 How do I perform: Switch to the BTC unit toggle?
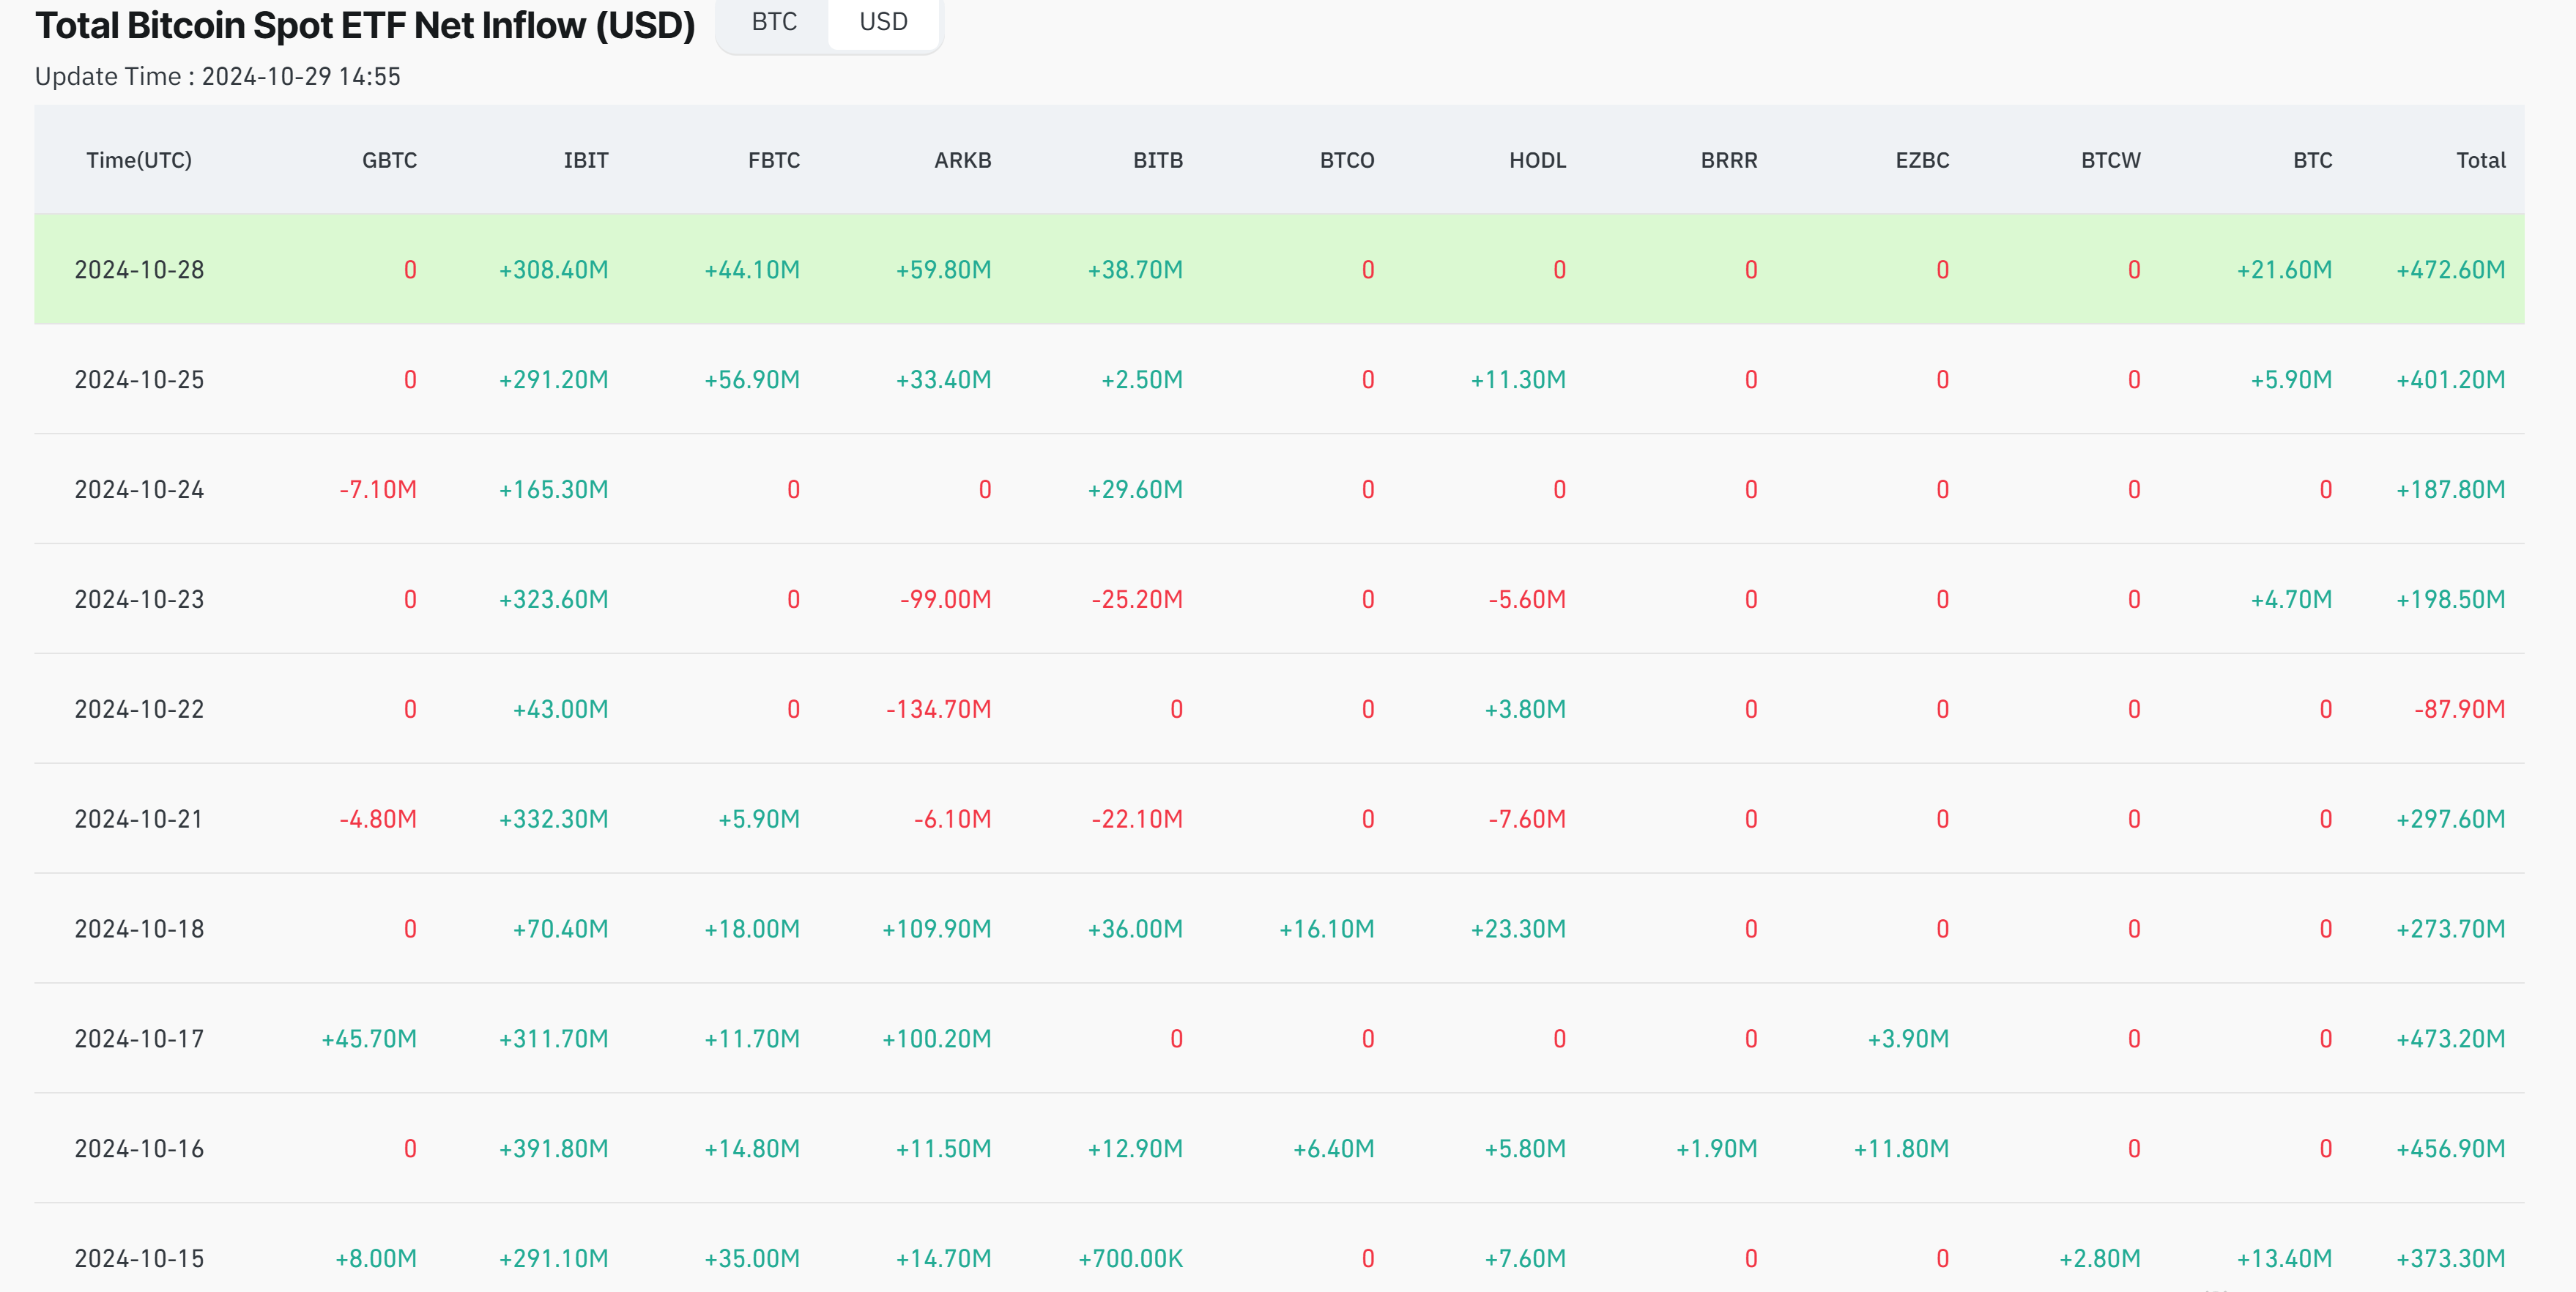774,22
